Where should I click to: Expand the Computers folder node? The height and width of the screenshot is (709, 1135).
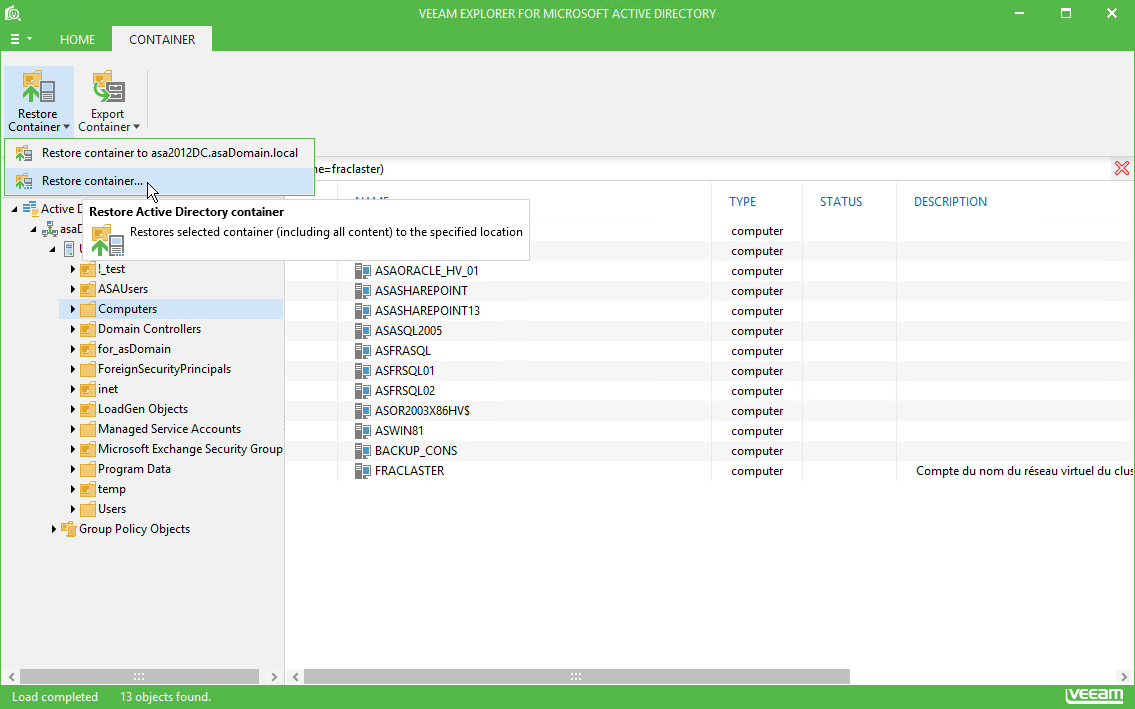72,309
